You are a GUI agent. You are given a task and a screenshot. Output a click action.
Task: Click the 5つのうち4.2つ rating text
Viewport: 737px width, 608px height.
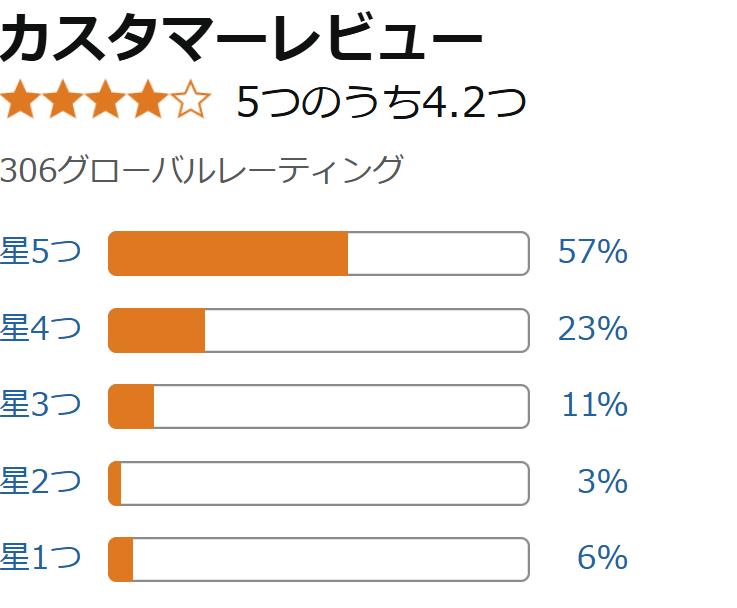click(x=381, y=103)
